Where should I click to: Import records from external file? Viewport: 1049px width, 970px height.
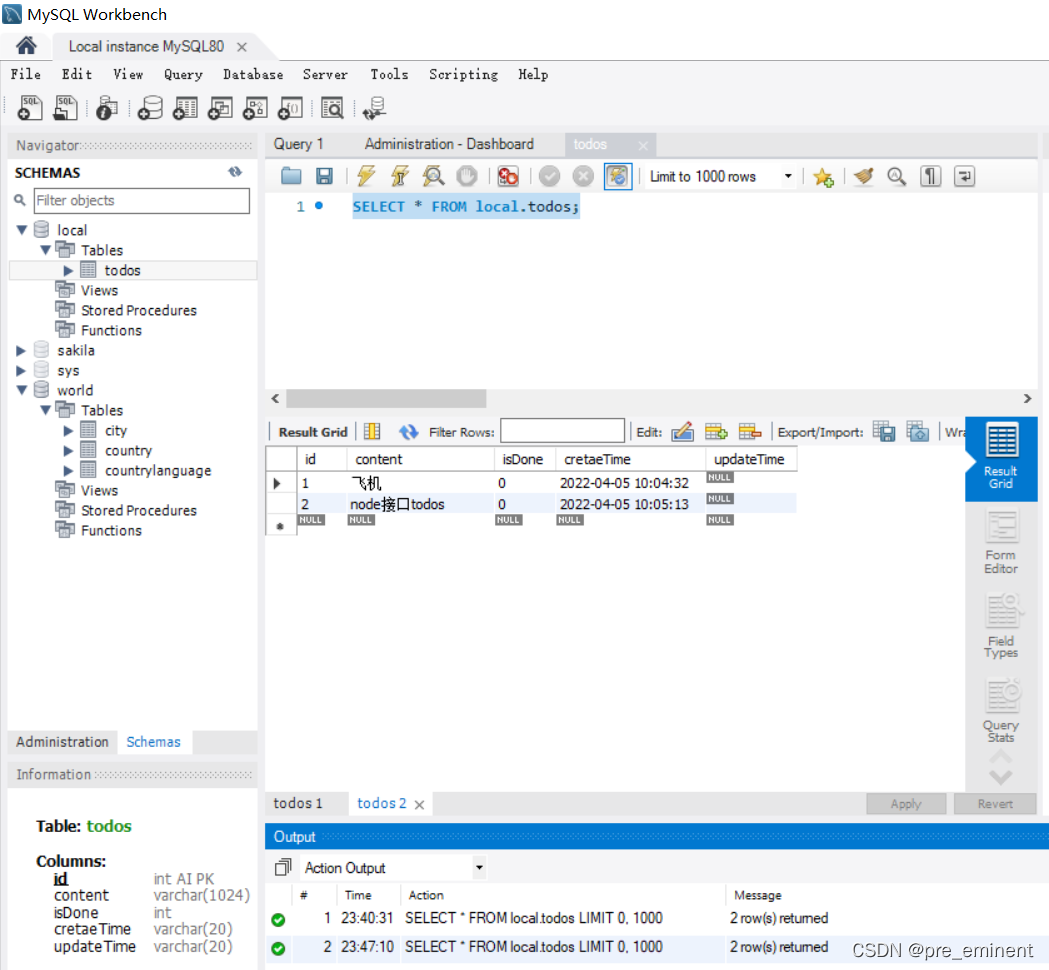coord(918,432)
